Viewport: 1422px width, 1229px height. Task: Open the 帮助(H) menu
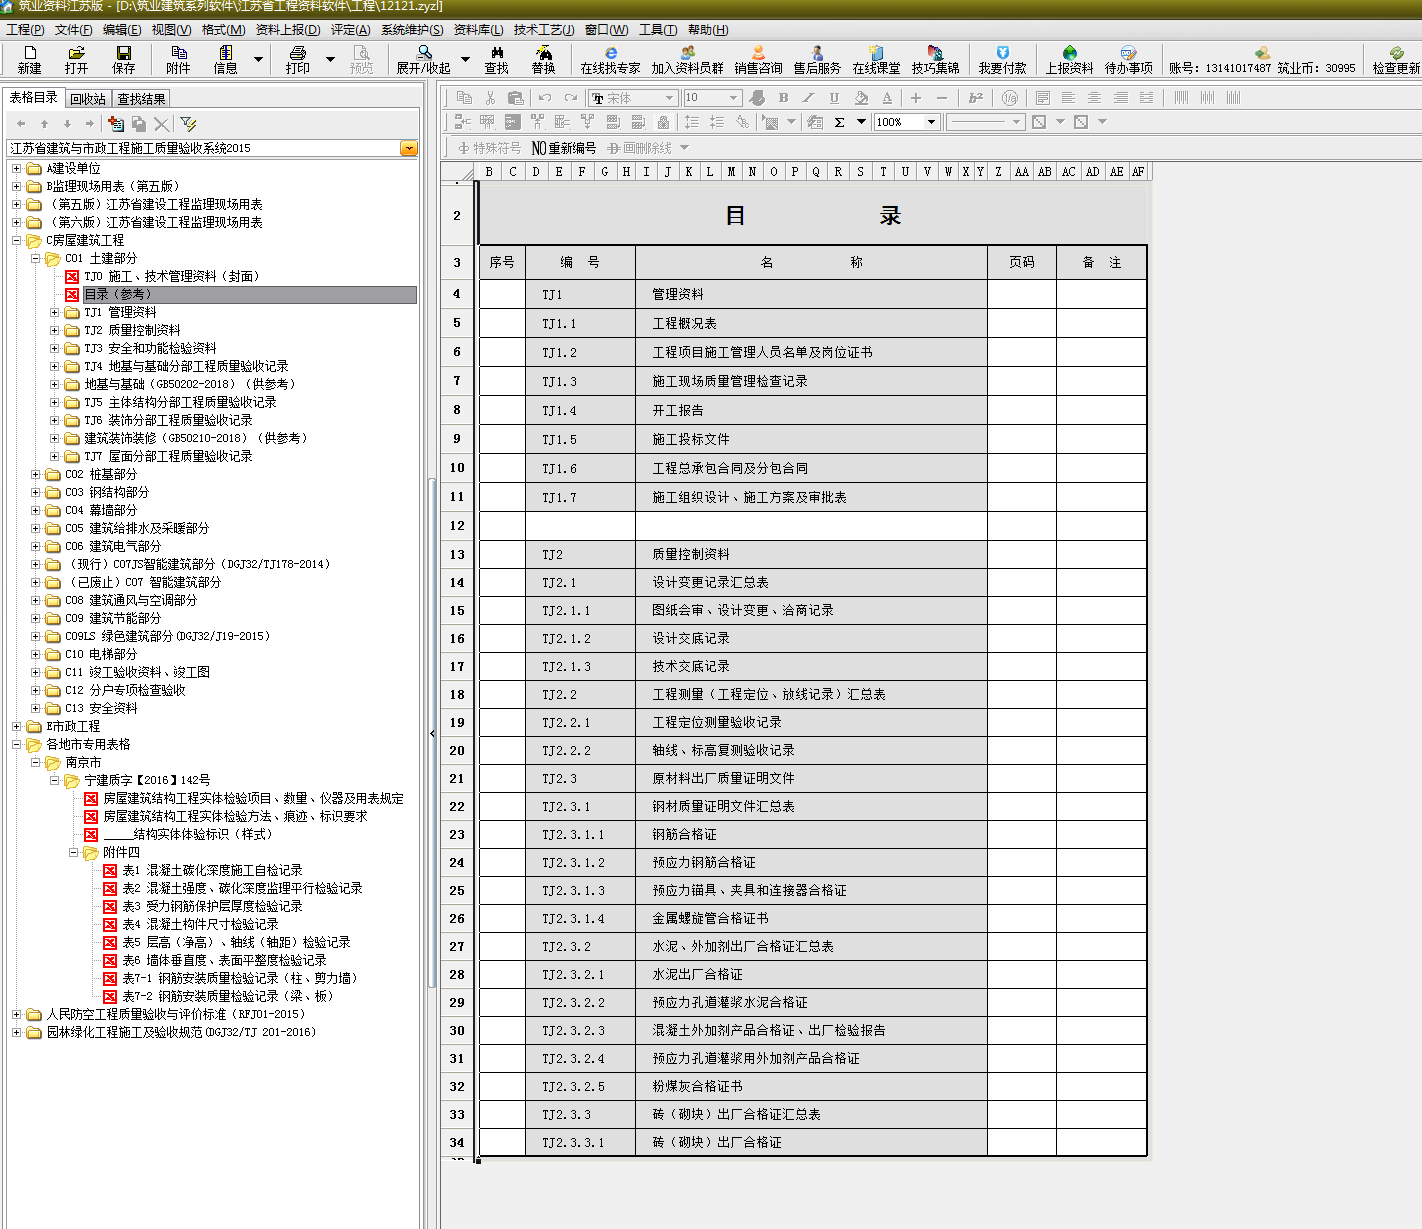click(x=708, y=30)
